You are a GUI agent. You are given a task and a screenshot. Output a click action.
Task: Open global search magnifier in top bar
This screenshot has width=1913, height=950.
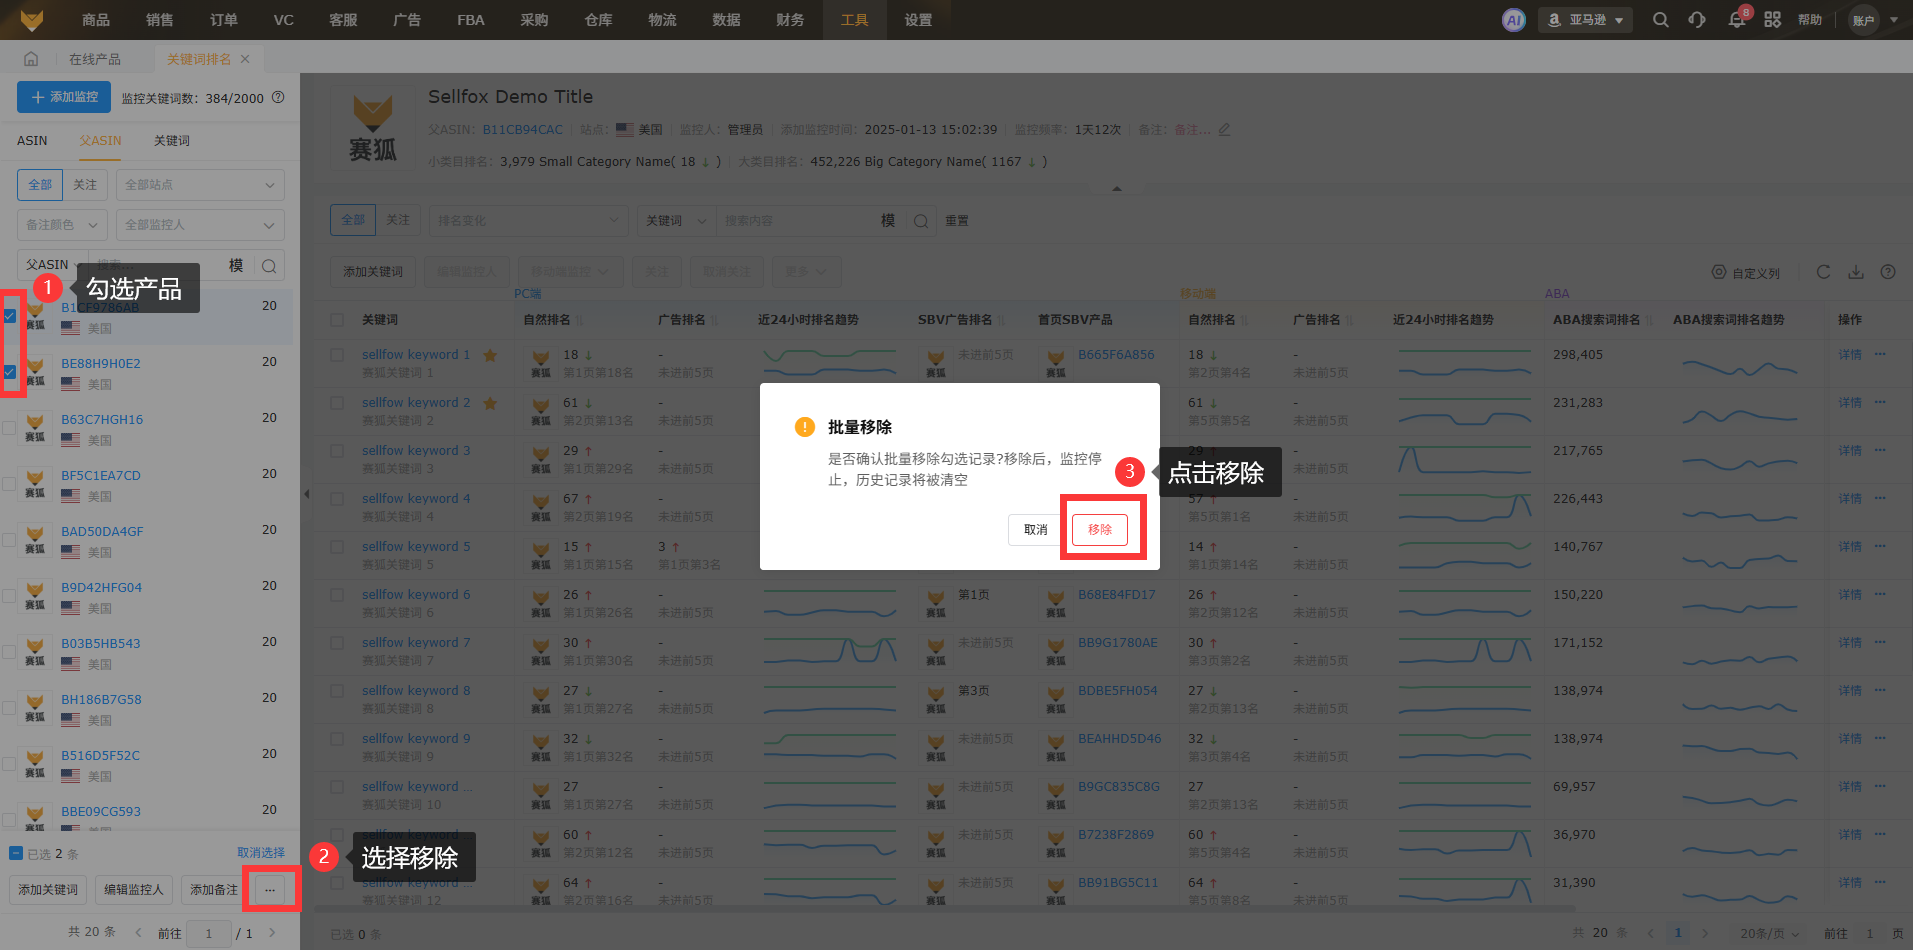click(x=1660, y=20)
